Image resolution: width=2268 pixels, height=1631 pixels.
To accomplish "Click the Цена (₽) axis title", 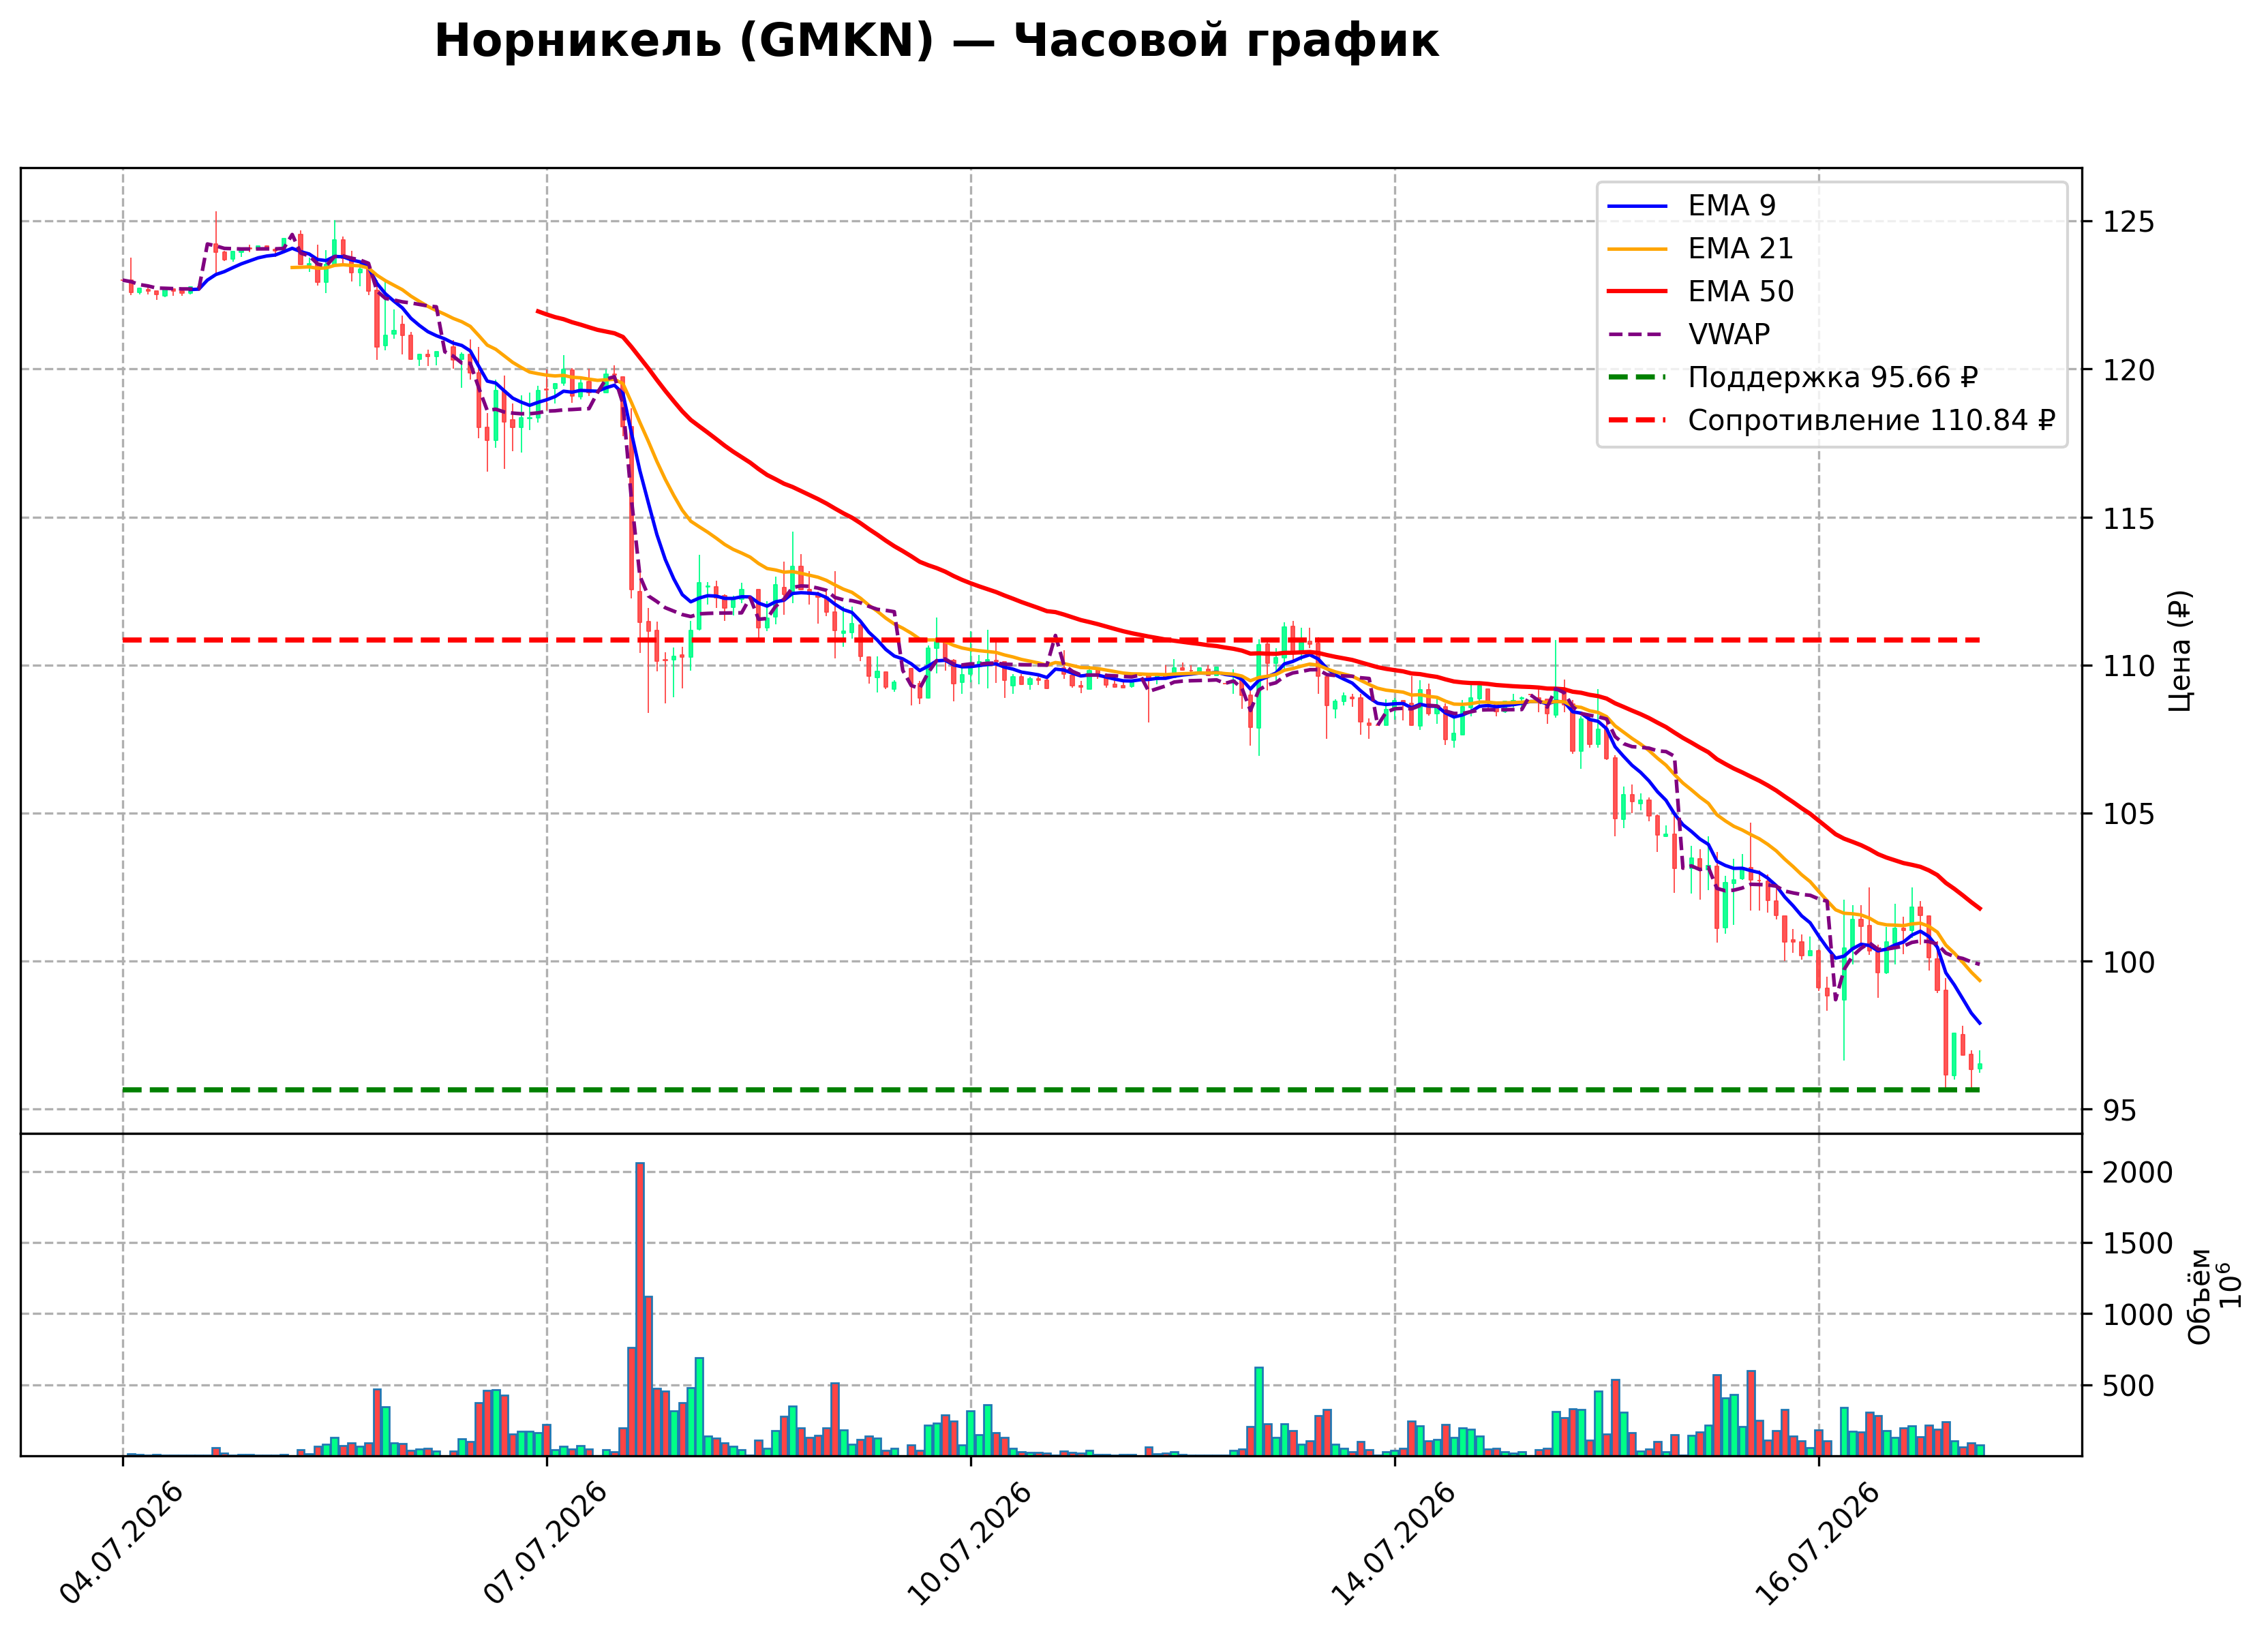I will pyautogui.click(x=2180, y=651).
